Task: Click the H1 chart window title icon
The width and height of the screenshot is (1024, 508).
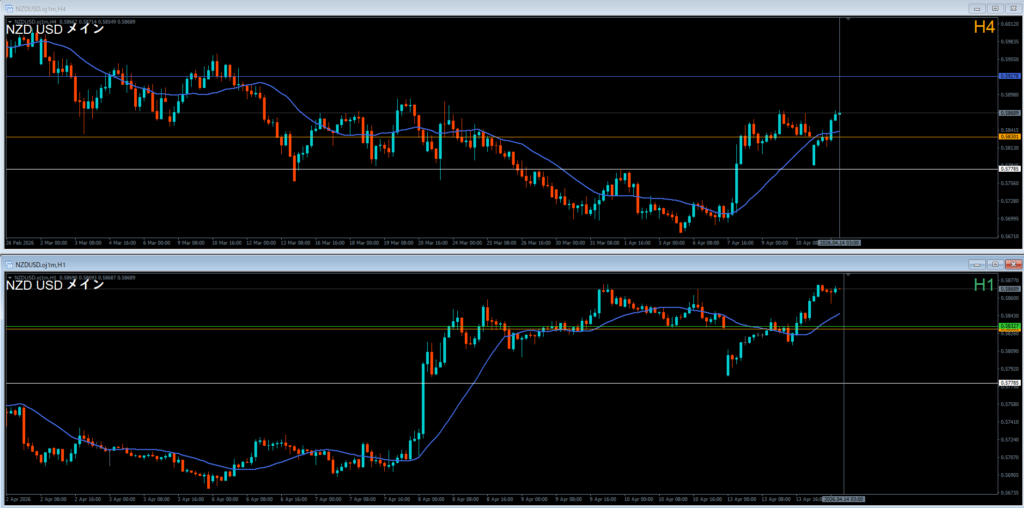Action: pyautogui.click(x=10, y=264)
